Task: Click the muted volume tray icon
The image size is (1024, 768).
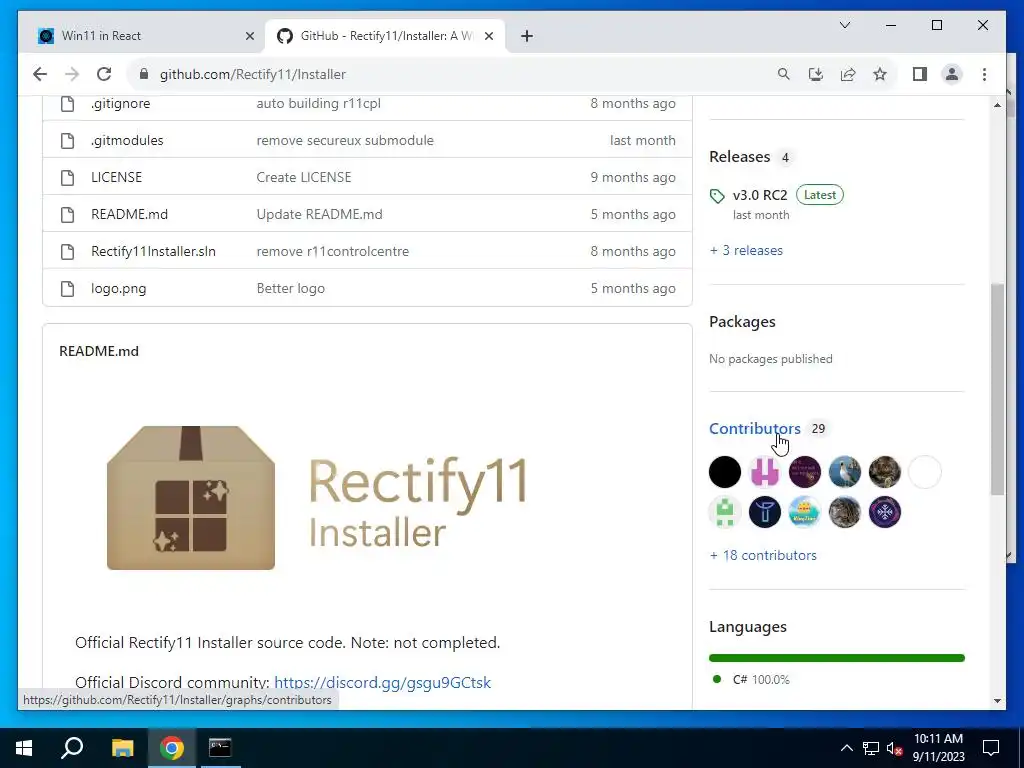Action: [x=895, y=748]
